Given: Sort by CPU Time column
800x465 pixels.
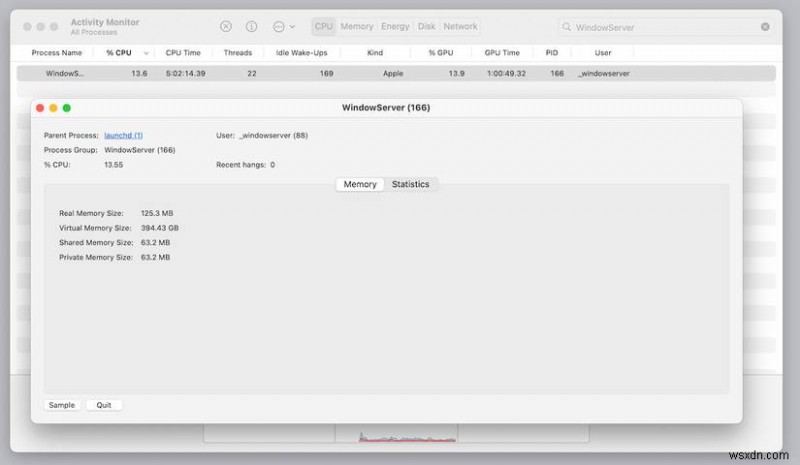Looking at the screenshot, I should coord(183,53).
